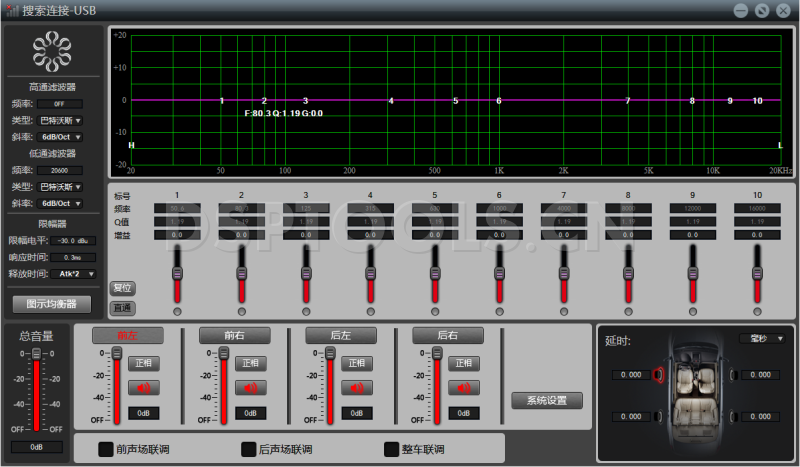800x467 pixels.
Task: Check the 后声场联调 option
Action: 249,450
